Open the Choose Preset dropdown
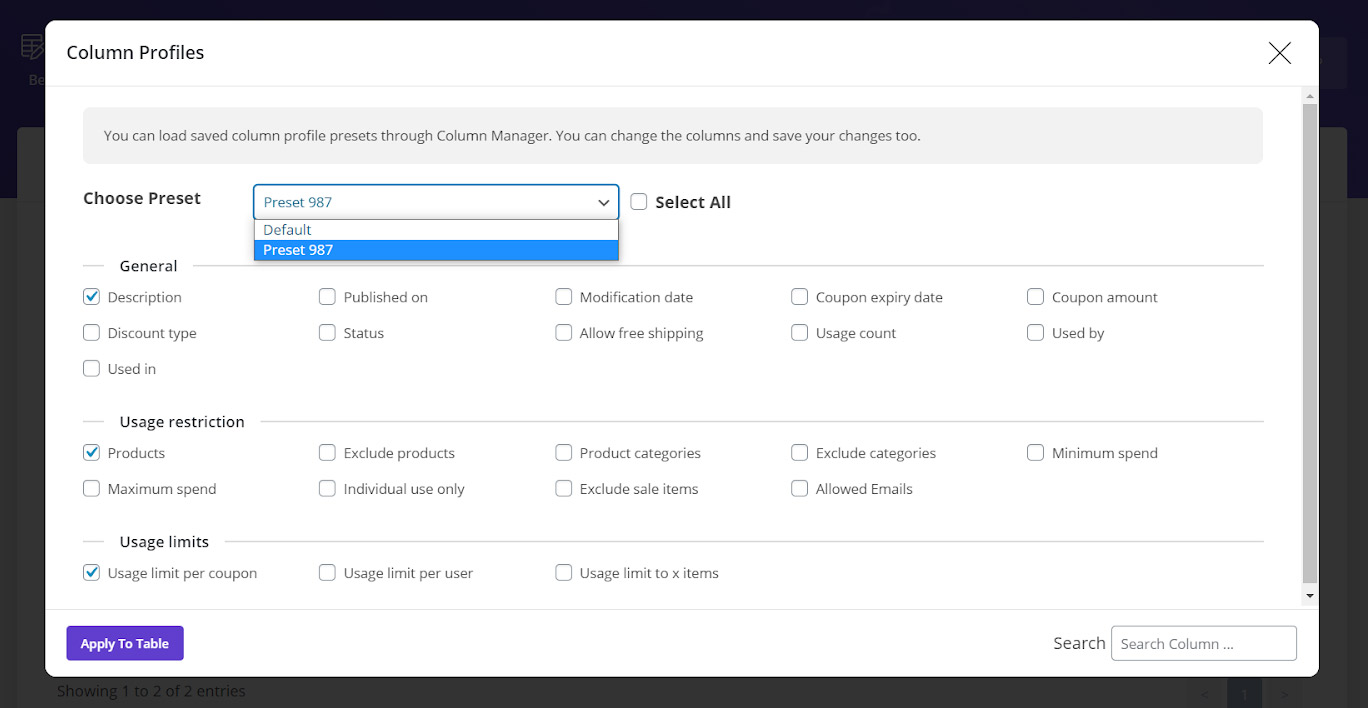This screenshot has height=708, width=1368. pyautogui.click(x=436, y=202)
